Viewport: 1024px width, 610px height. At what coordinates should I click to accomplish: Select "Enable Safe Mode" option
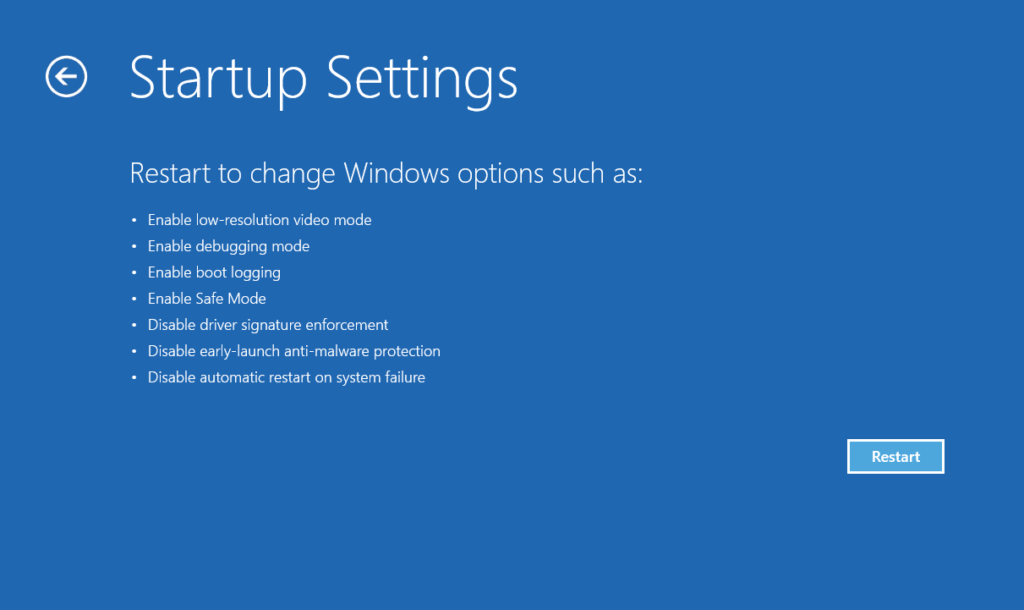tap(206, 298)
